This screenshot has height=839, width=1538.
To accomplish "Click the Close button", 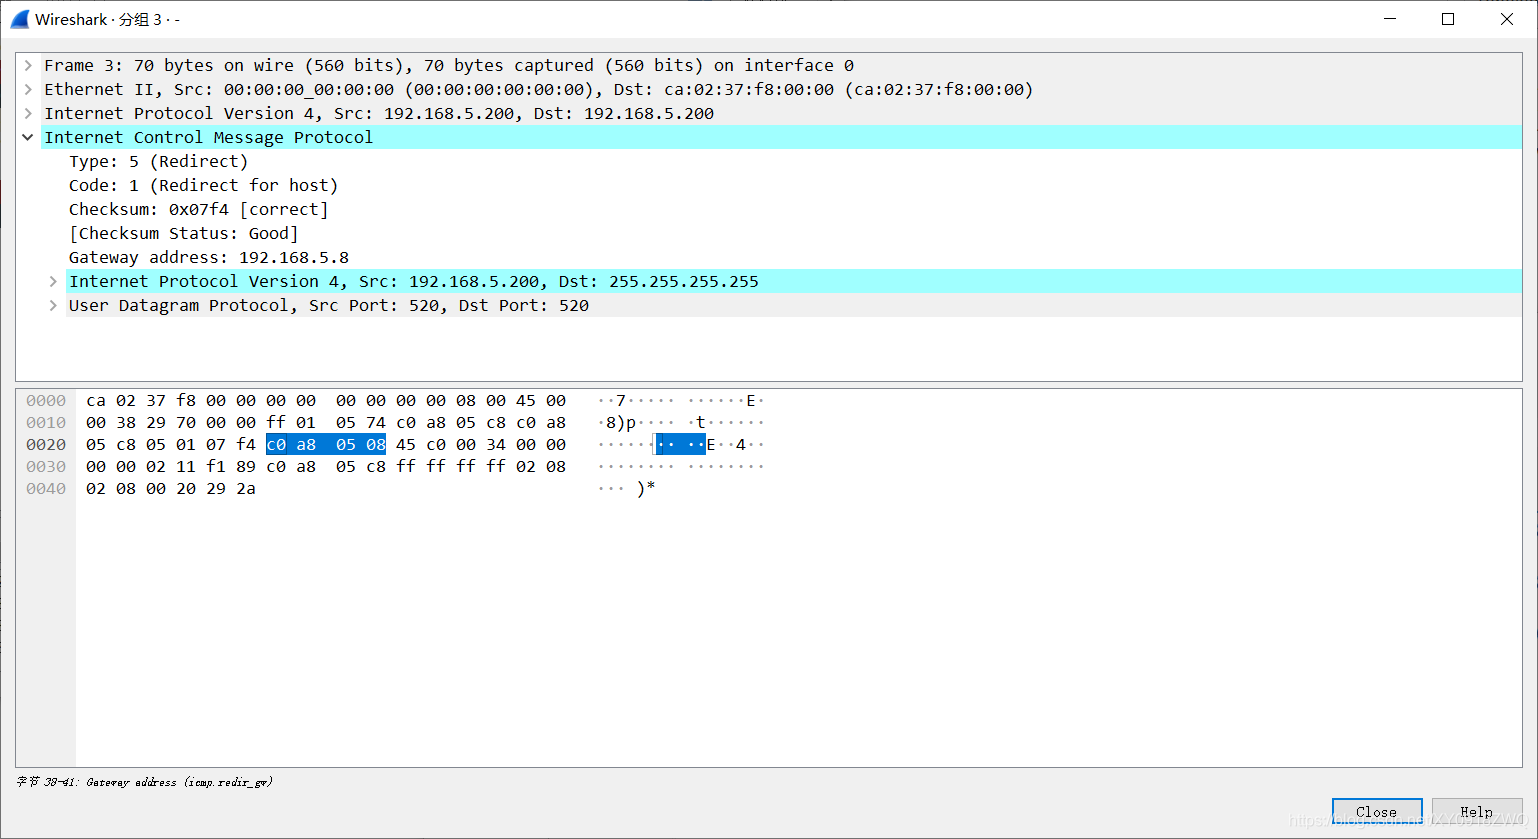I will pyautogui.click(x=1377, y=812).
